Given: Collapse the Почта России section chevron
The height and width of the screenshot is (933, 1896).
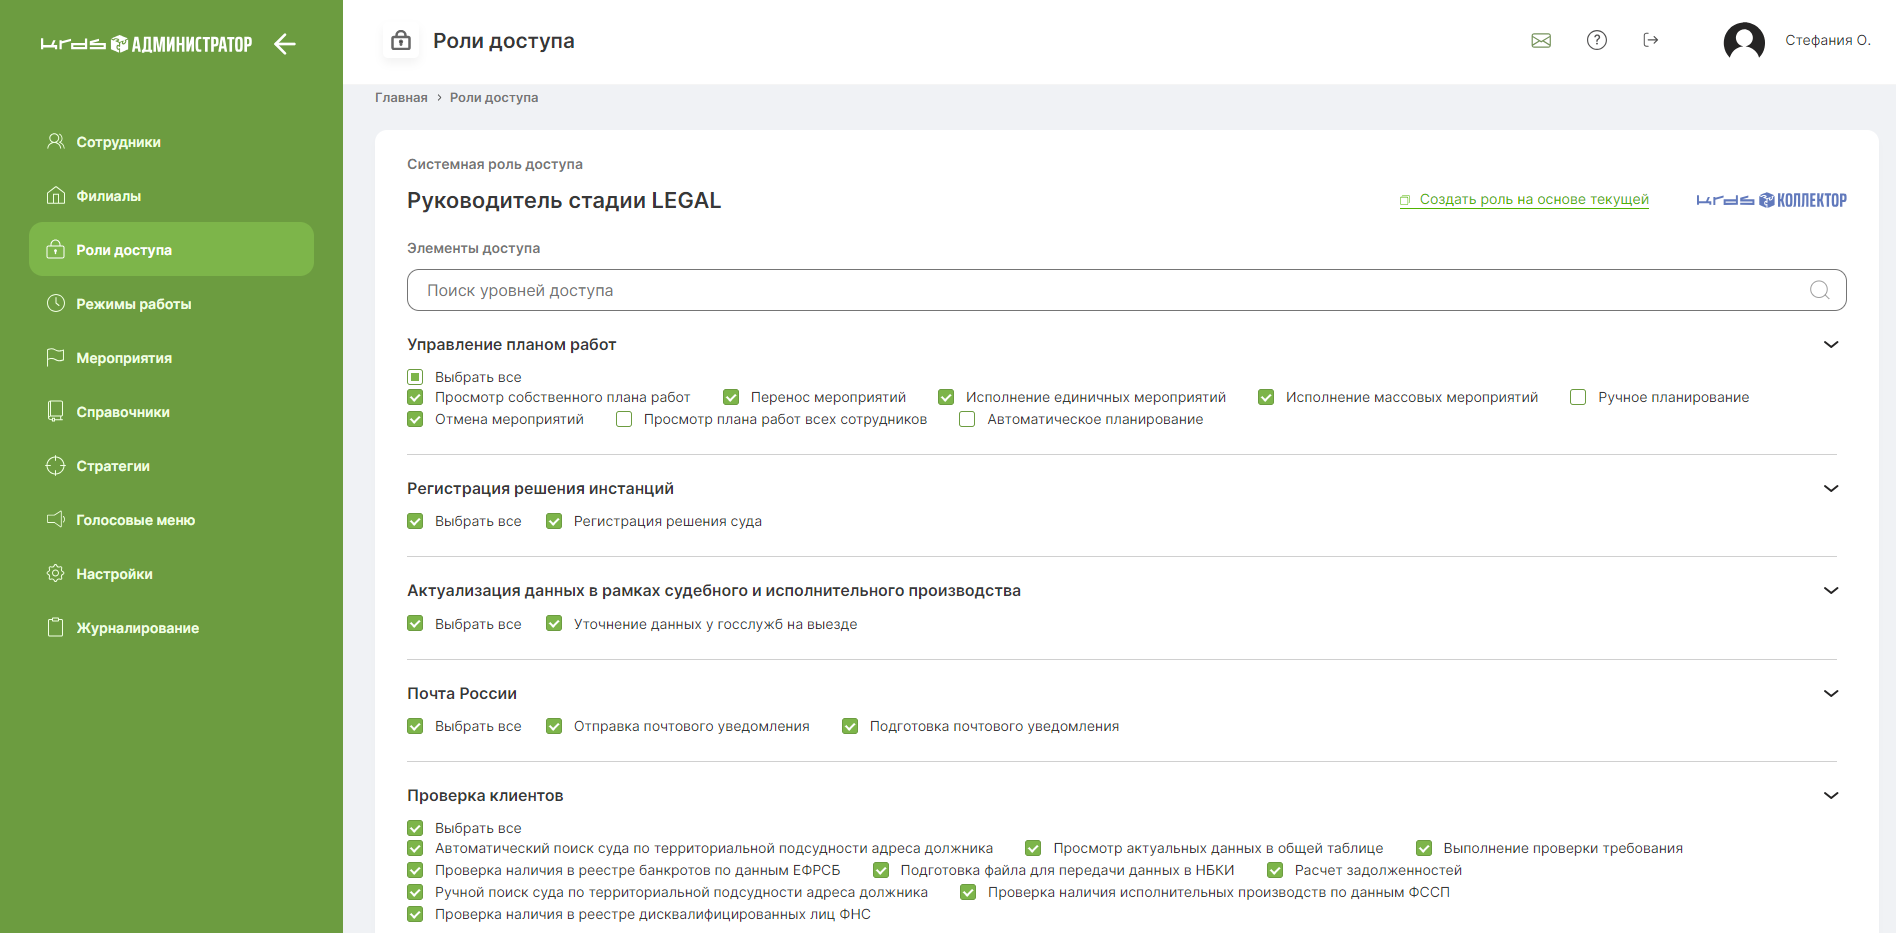Looking at the screenshot, I should [1831, 694].
